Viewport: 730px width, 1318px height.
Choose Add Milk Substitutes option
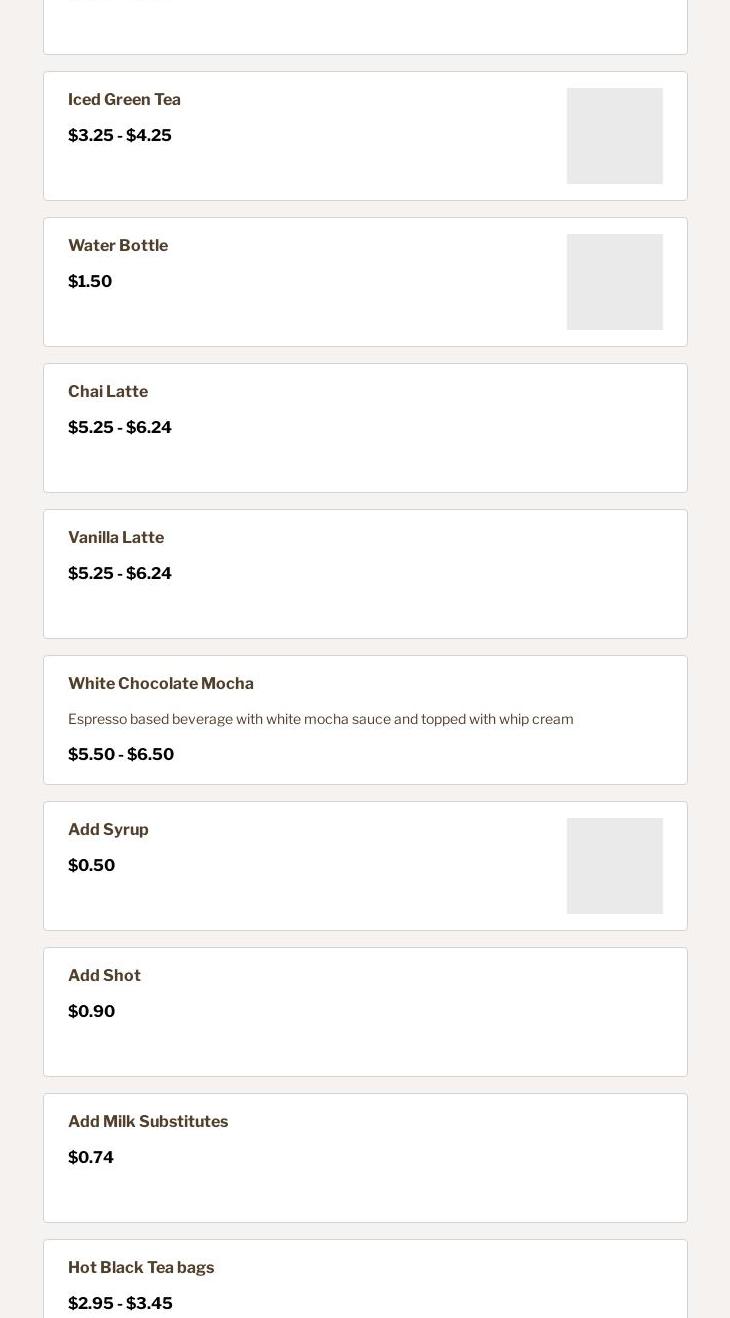[x=148, y=1122]
